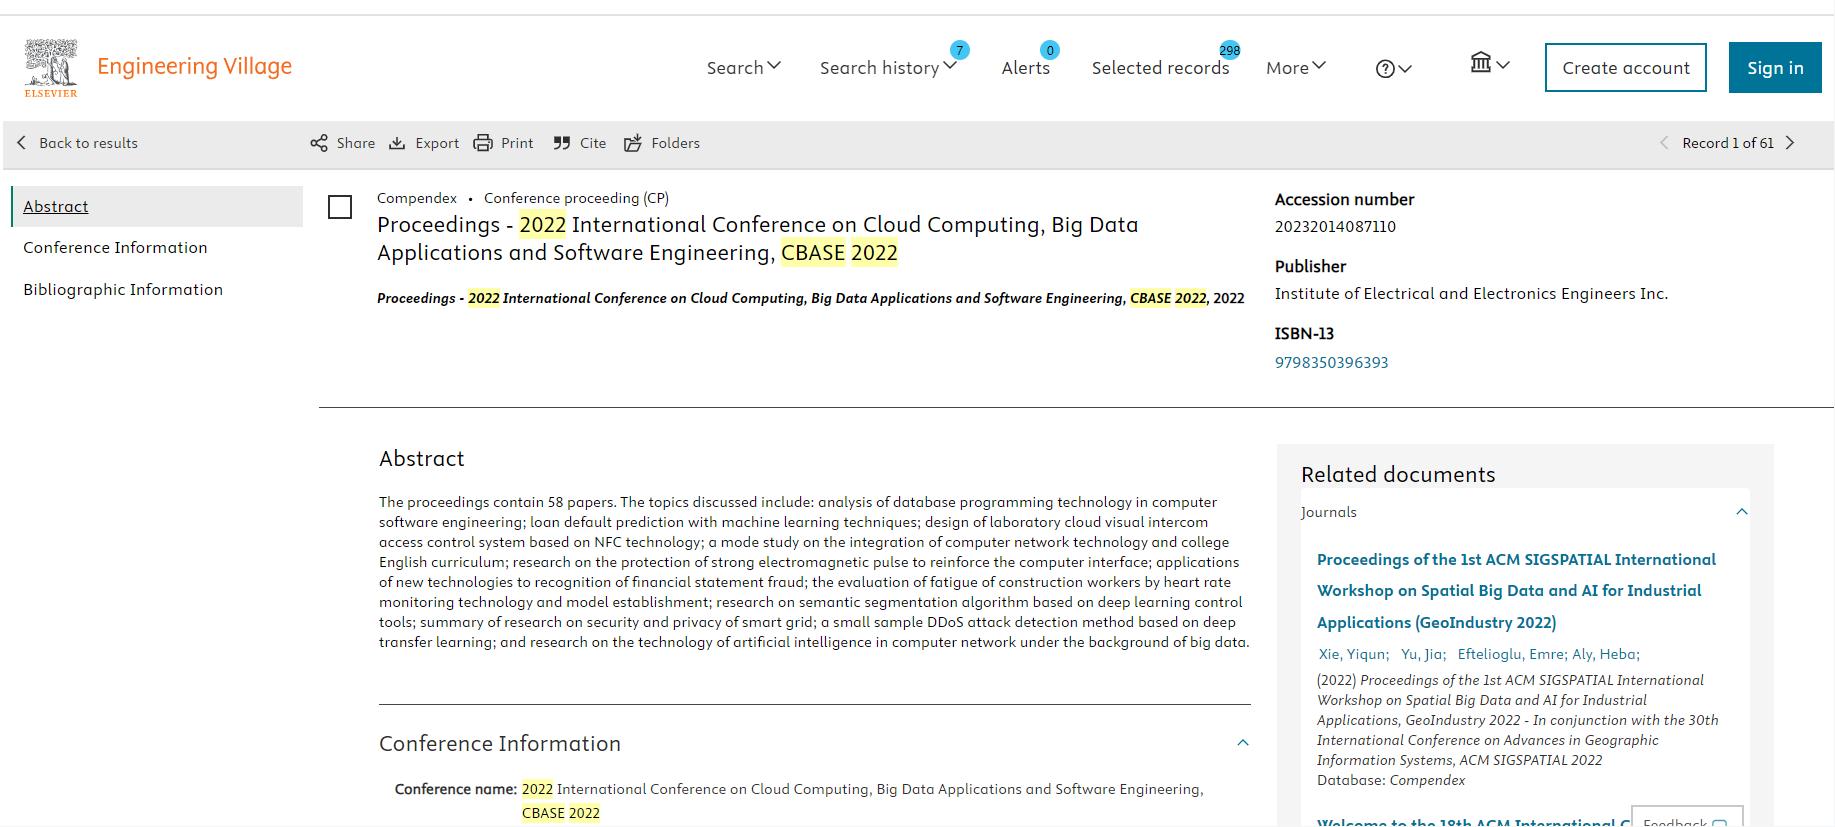
Task: Click the Search history badge showing 7
Action: [959, 50]
